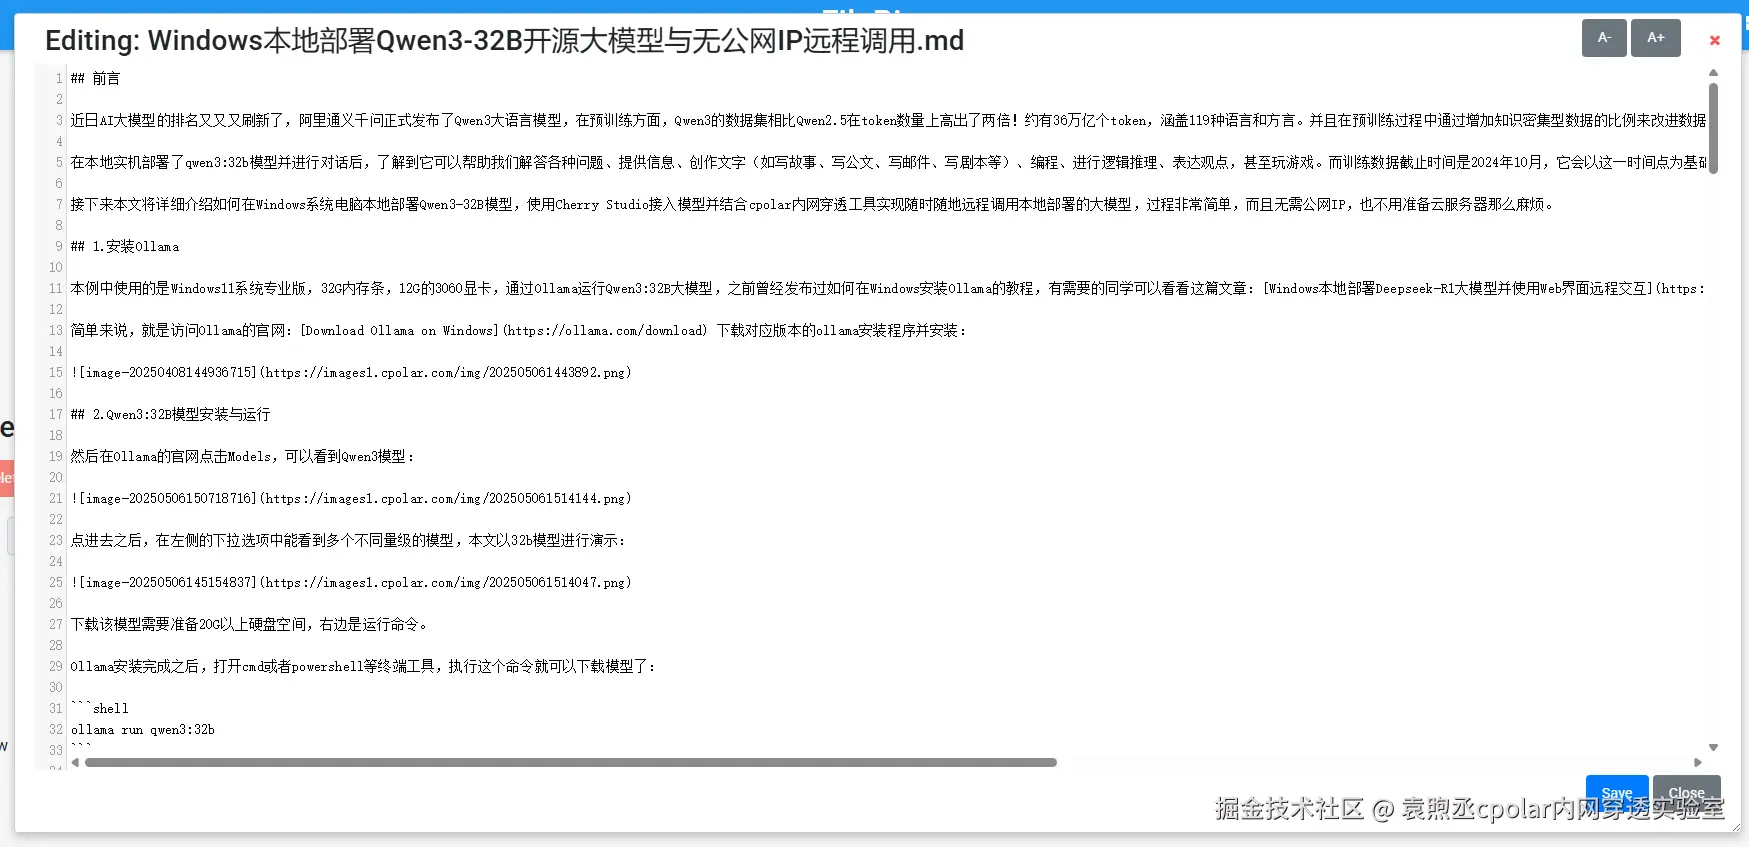Increase editor font size with A+ button
Screen dimensions: 1749x847
pyautogui.click(x=1656, y=38)
